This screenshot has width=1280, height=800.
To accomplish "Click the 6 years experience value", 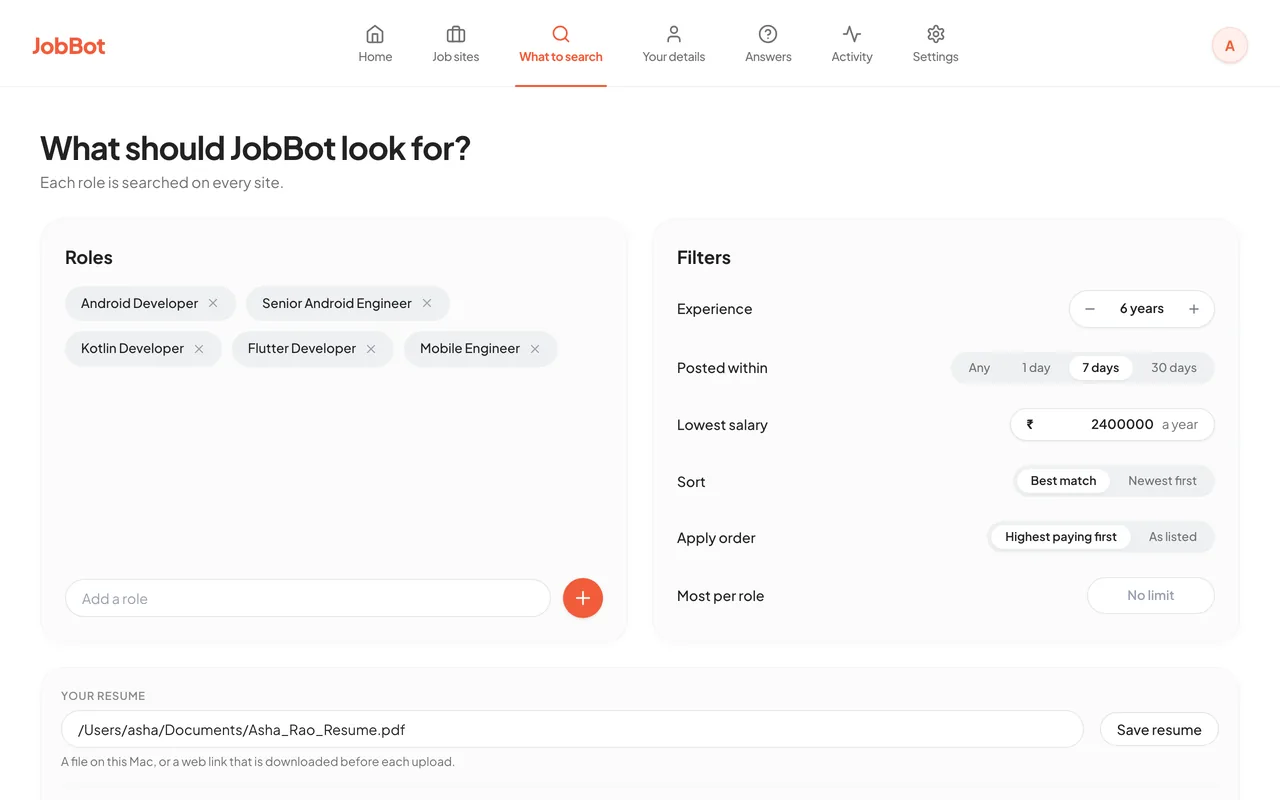I will pyautogui.click(x=1142, y=309).
